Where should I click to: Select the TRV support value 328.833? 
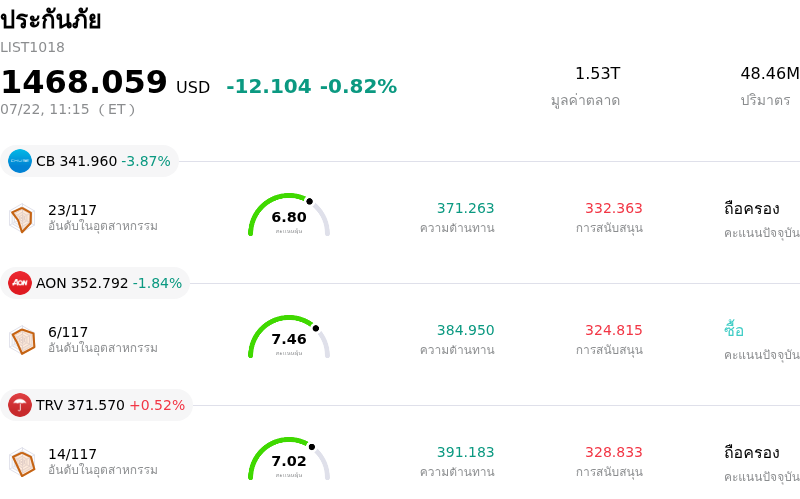(614, 452)
